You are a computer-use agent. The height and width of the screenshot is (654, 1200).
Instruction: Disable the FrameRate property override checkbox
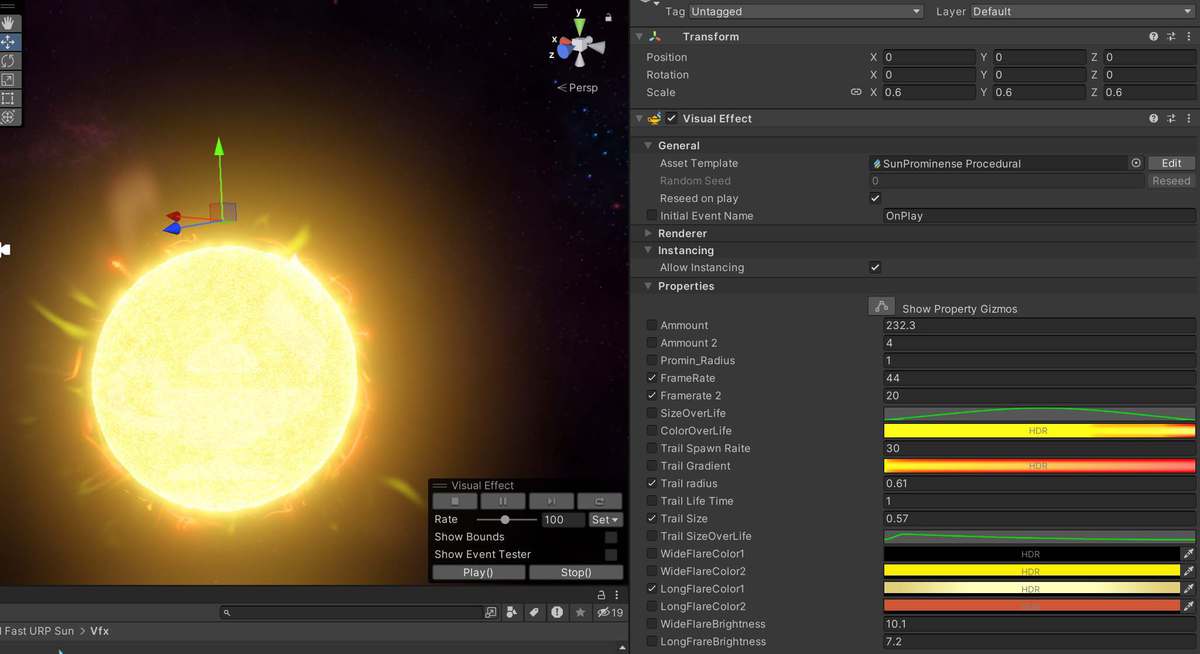pos(652,378)
